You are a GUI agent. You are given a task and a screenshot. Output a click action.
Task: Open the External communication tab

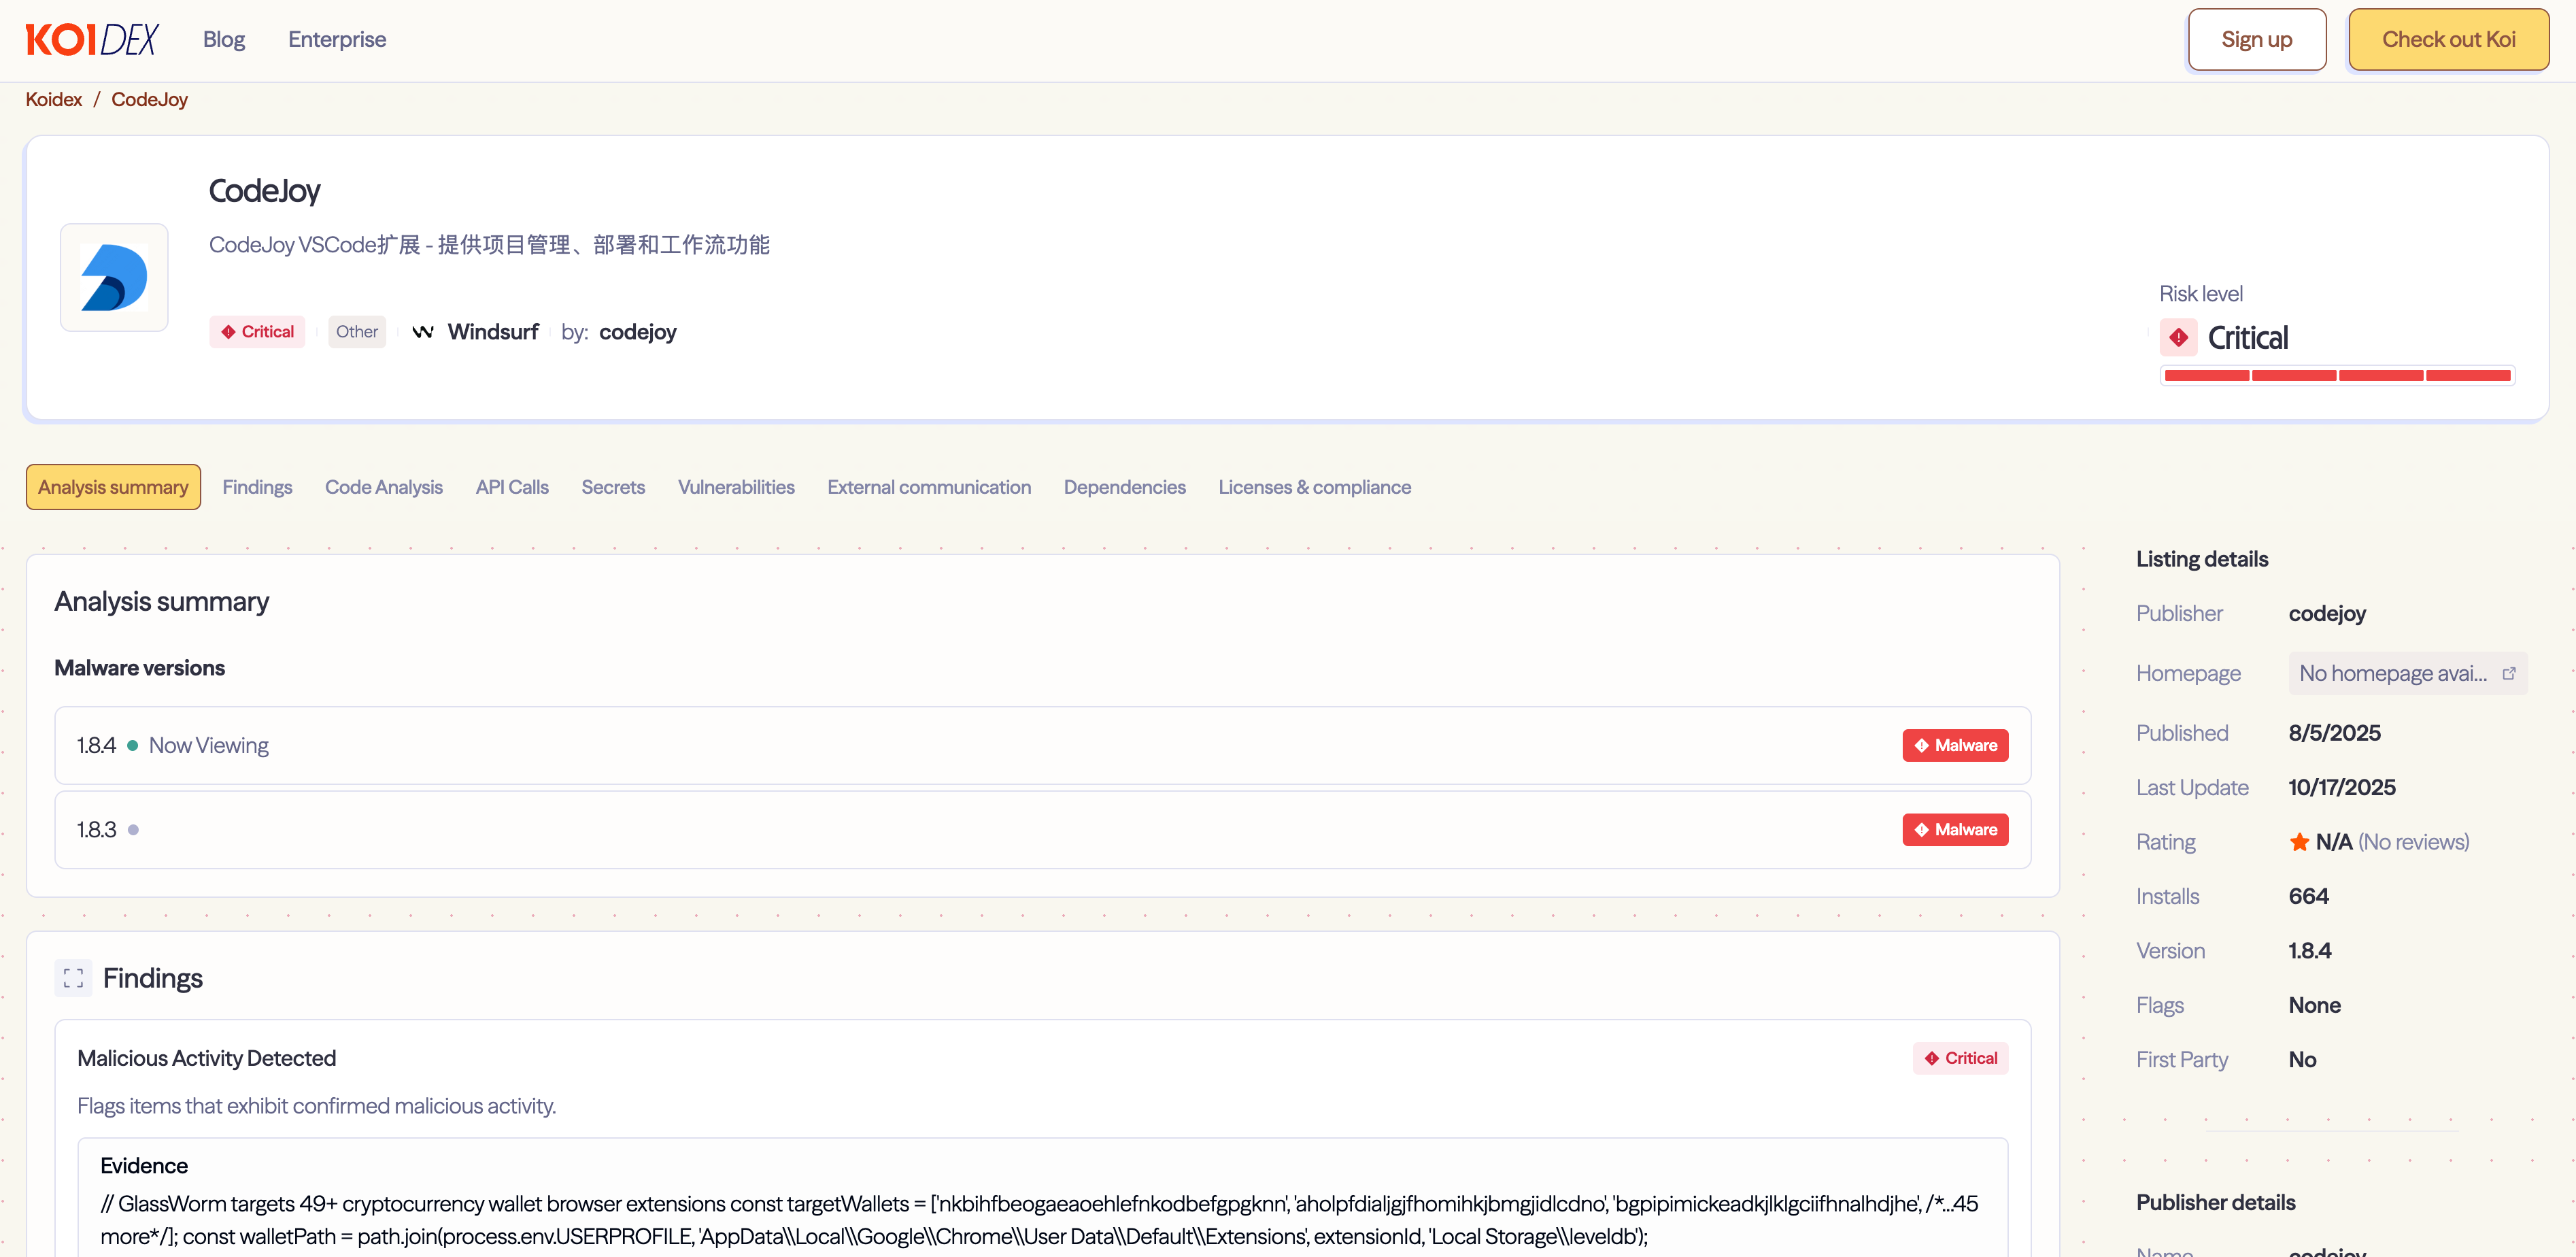click(x=929, y=487)
